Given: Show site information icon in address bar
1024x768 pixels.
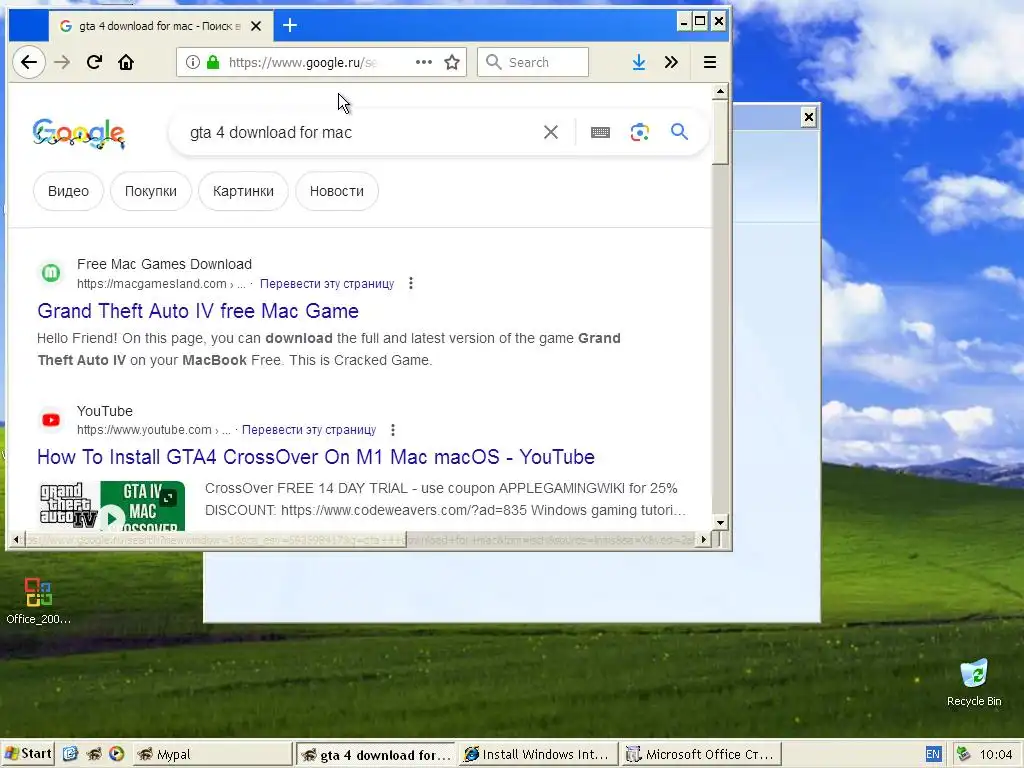Looking at the screenshot, I should pyautogui.click(x=192, y=62).
